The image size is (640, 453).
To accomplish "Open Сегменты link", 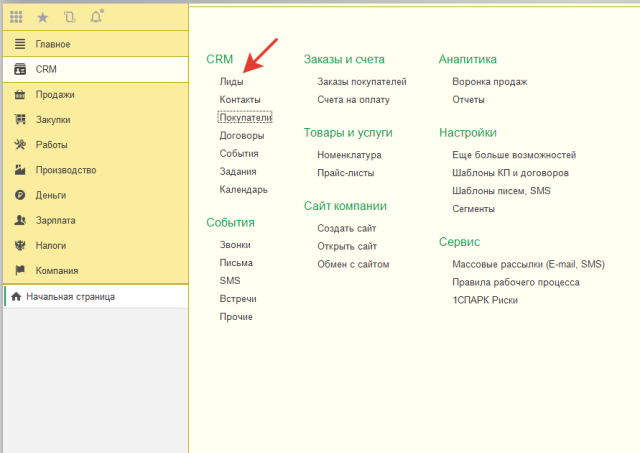I will point(473,209).
